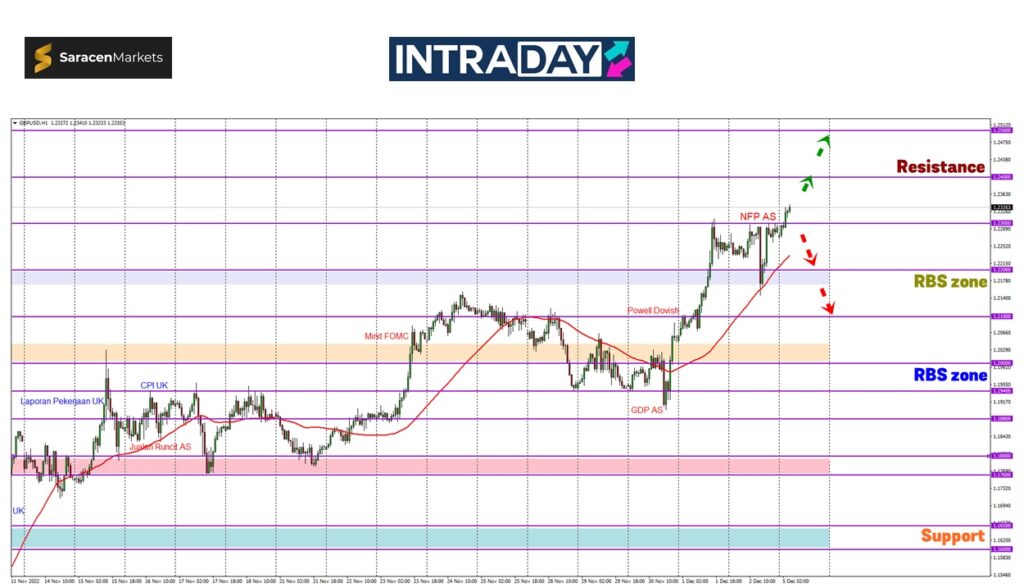Select the Powell Dovish annotation label
1024x587 pixels.
click(653, 311)
